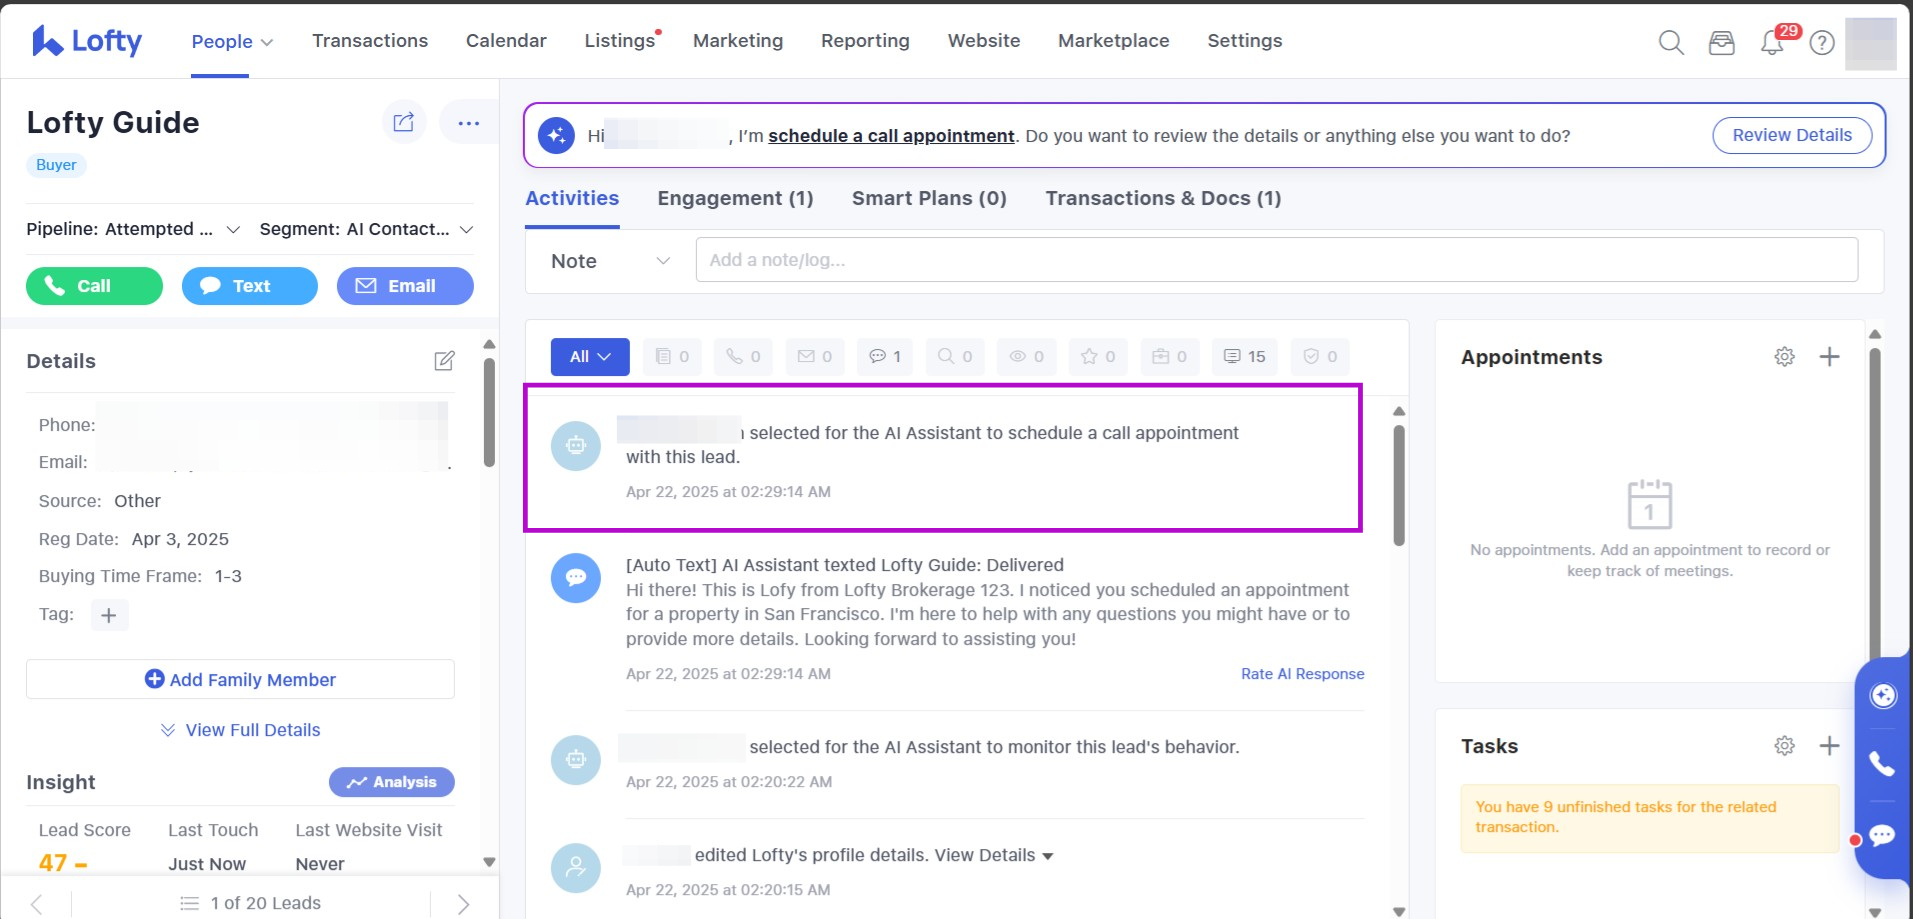Open the Segment dropdown

(466, 230)
